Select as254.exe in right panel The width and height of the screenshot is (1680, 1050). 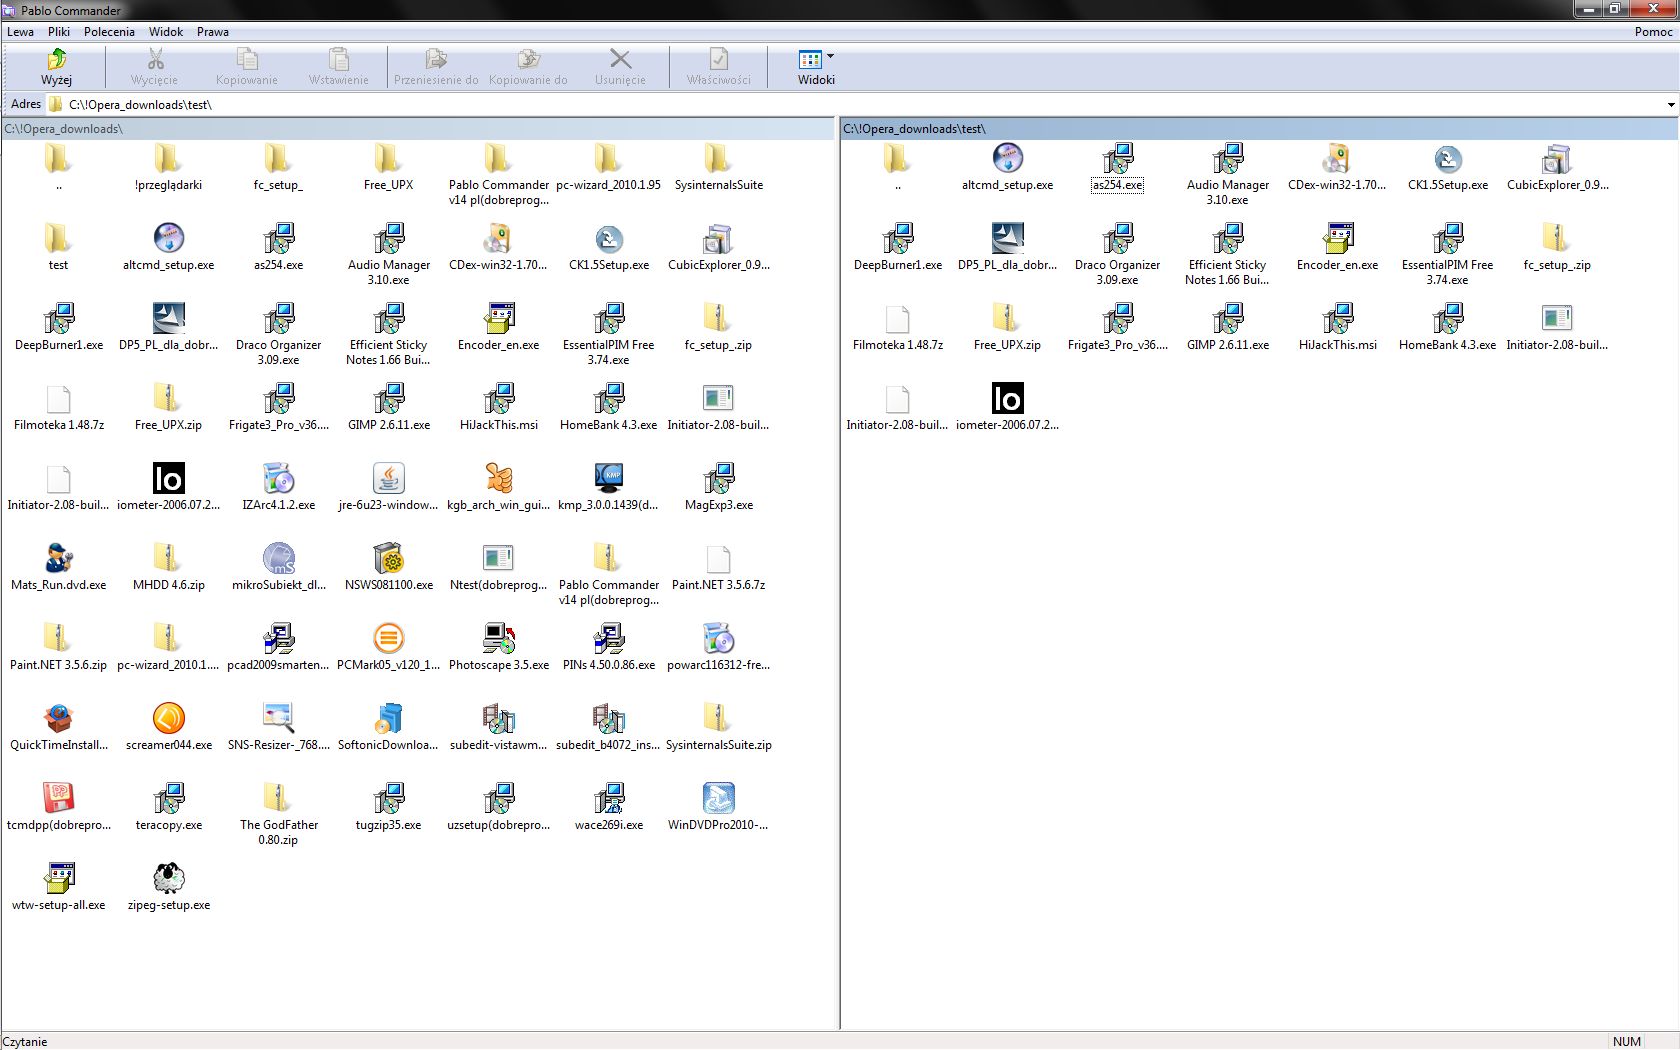1117,167
